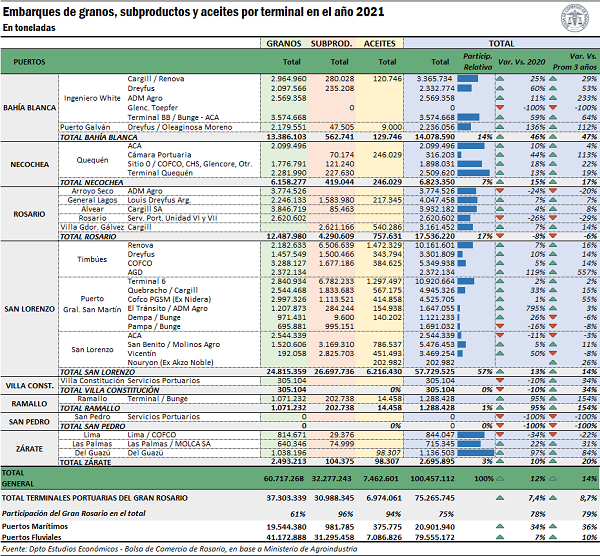Image resolution: width=600 pixels, height=556 pixels.
Task: Click the 'Puertos Marítimos' row label
Action: pyautogui.click(x=35, y=527)
